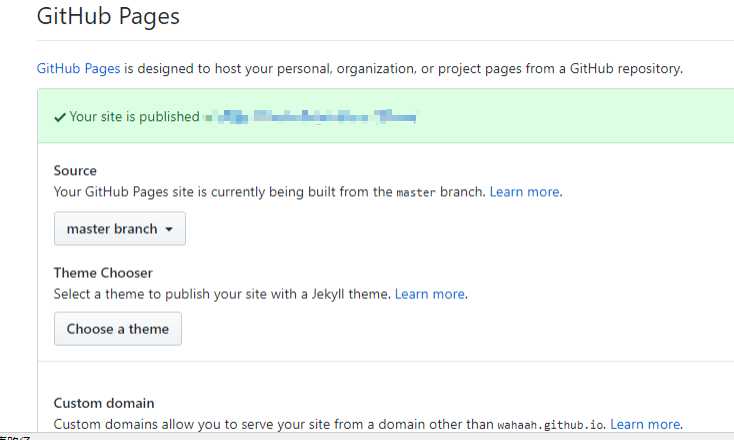This screenshot has height=440, width=734.
Task: Click the Theme Chooser section heading
Action: pos(103,273)
